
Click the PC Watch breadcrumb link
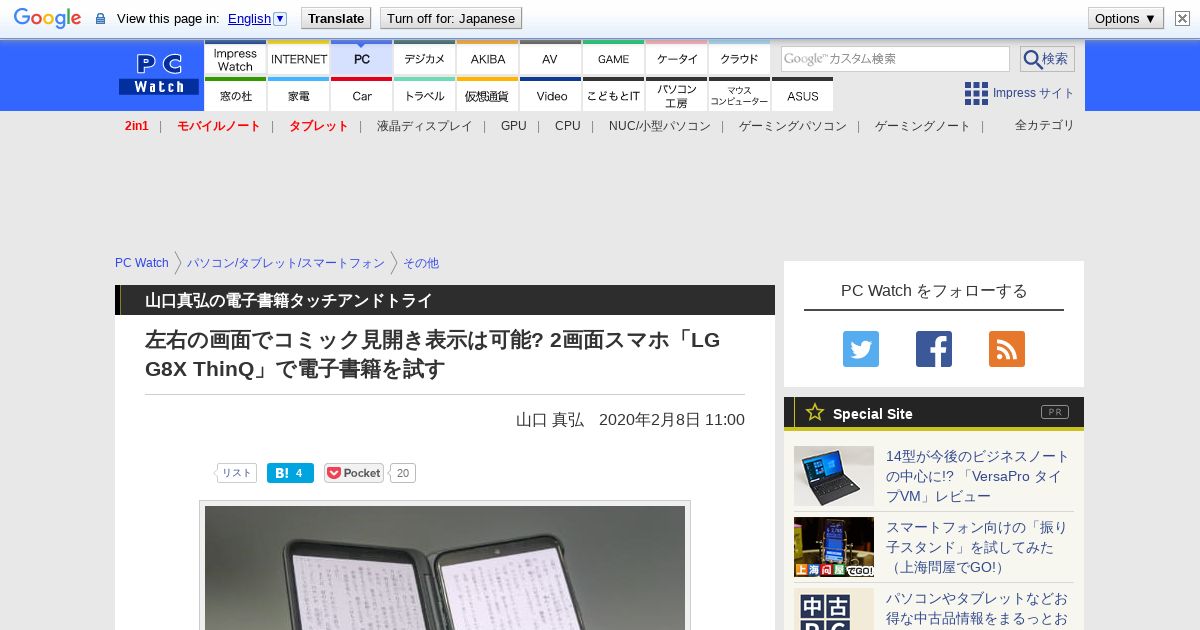click(x=142, y=263)
